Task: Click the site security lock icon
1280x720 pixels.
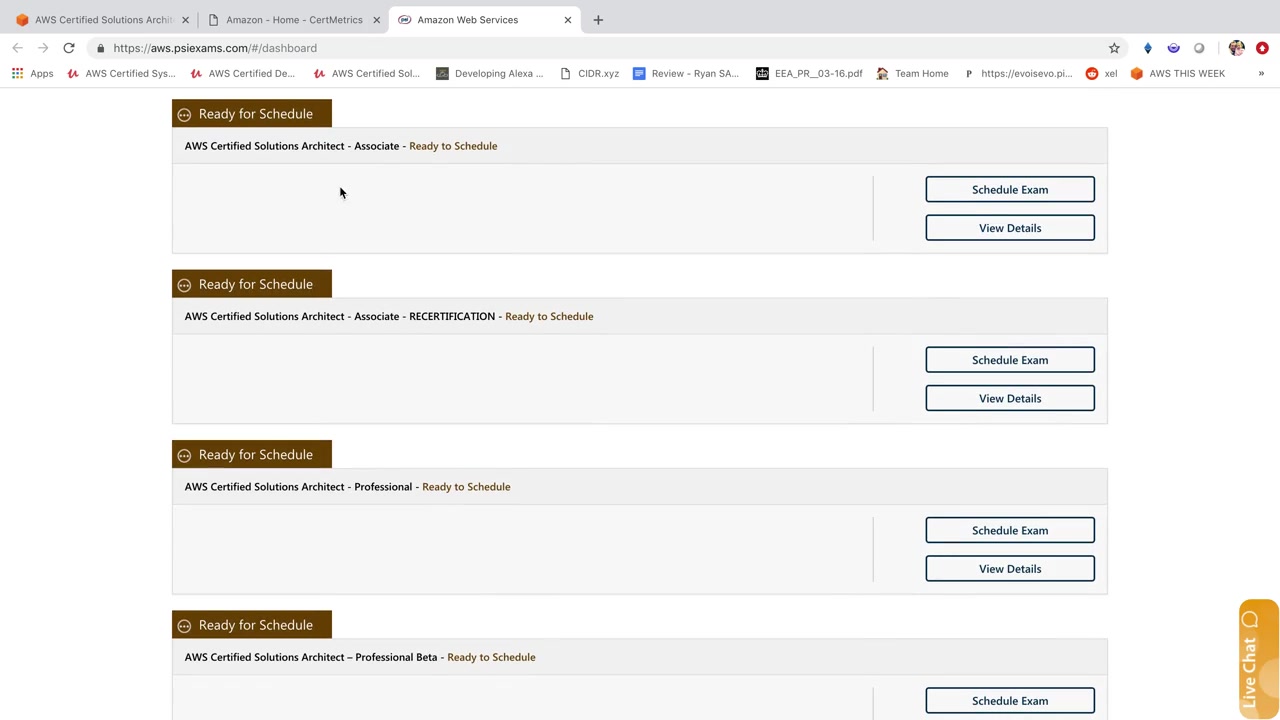Action: click(x=100, y=48)
